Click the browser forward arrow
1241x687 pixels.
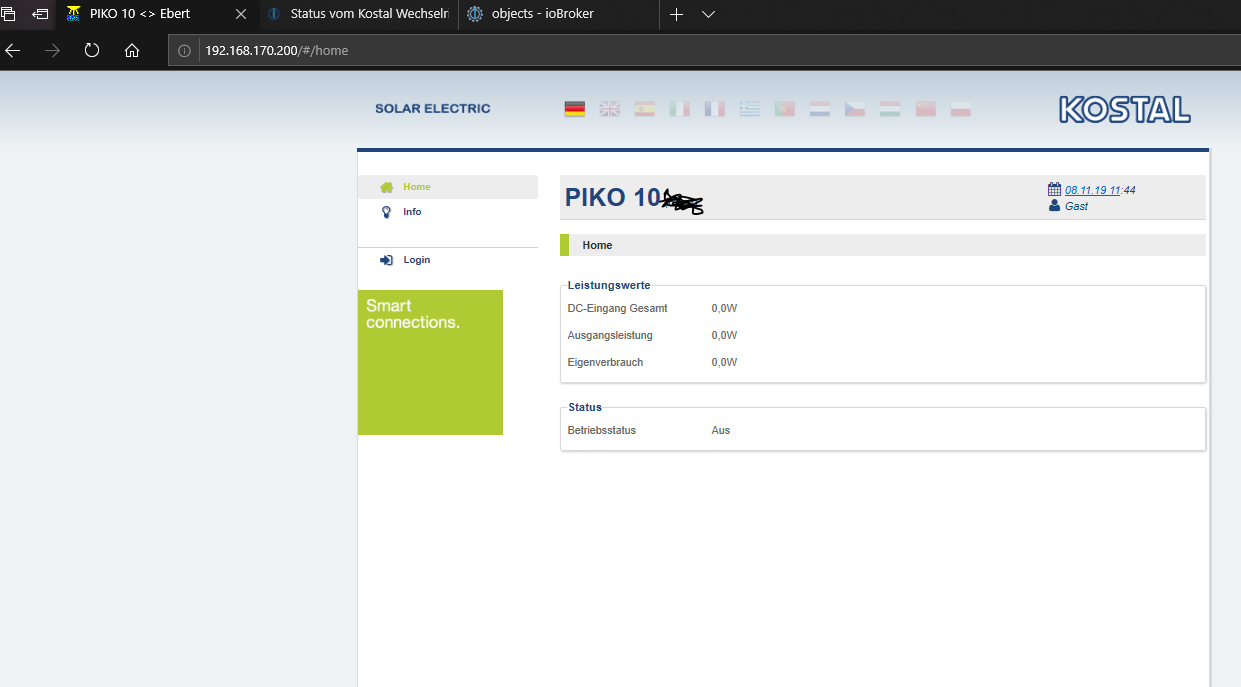(53, 50)
